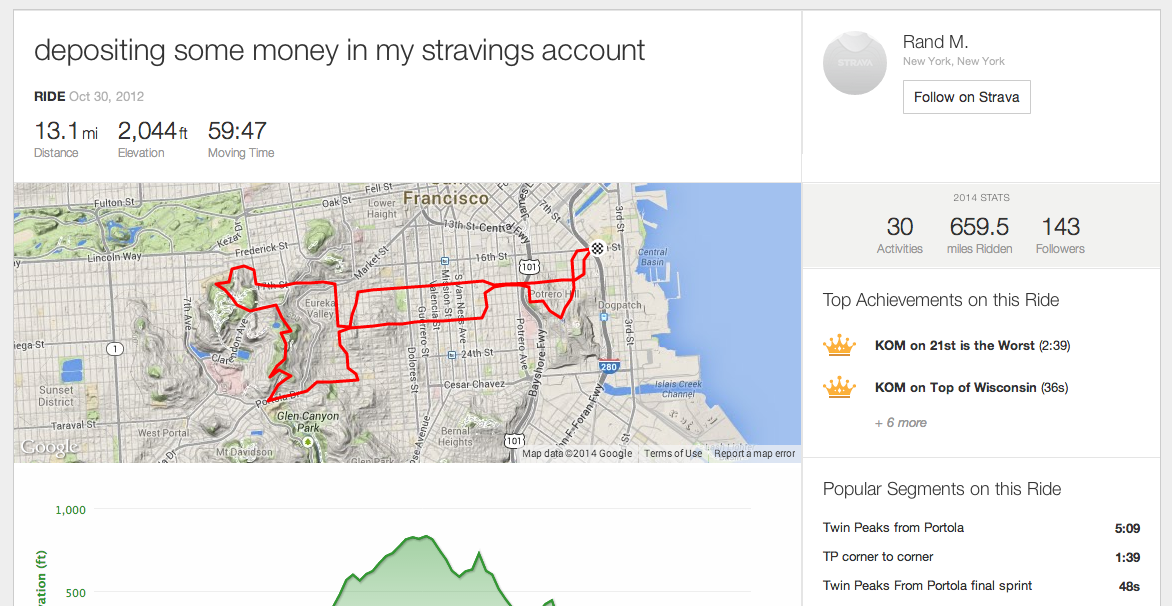Image resolution: width=1172 pixels, height=606 pixels.
Task: Expand the "+ 6 more" achievements
Action: tap(900, 423)
